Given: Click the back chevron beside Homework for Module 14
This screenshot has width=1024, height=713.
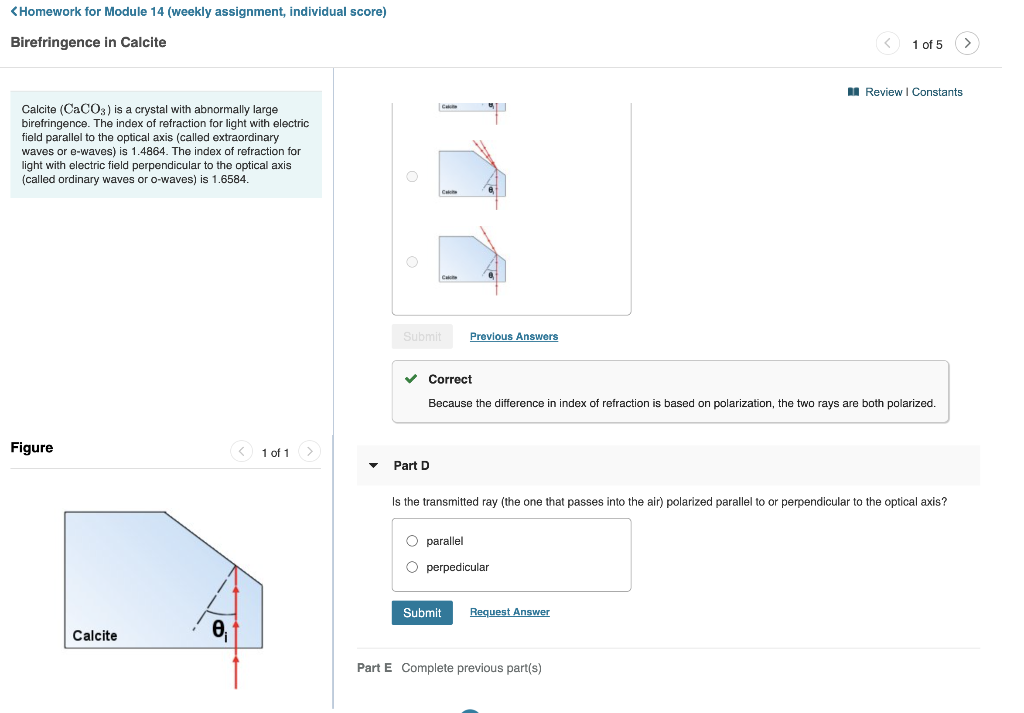Looking at the screenshot, I should pyautogui.click(x=14, y=11).
